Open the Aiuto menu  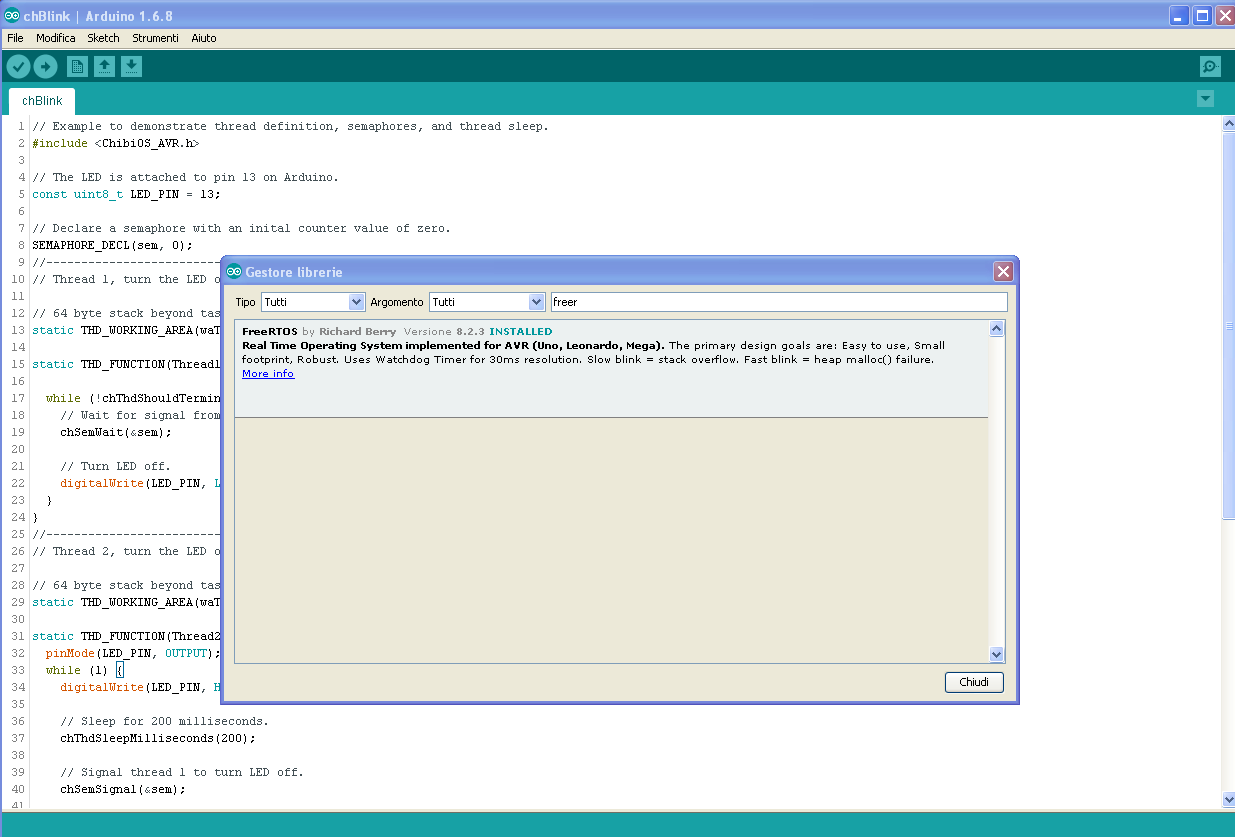[203, 38]
